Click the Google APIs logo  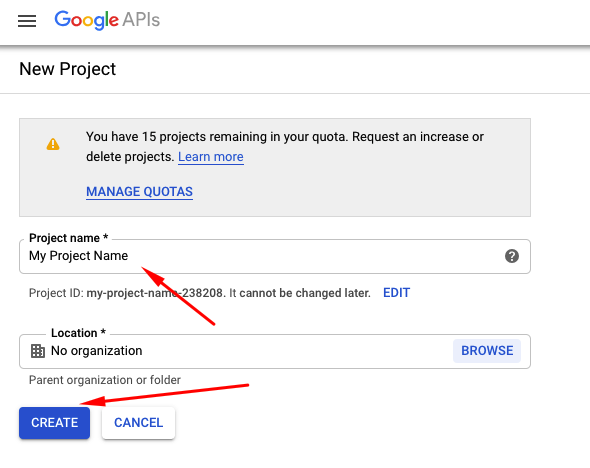coord(107,20)
